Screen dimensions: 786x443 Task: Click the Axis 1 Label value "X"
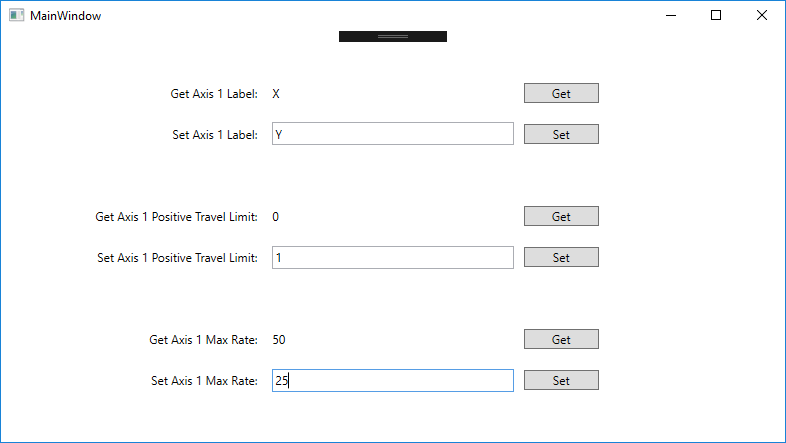click(x=276, y=94)
